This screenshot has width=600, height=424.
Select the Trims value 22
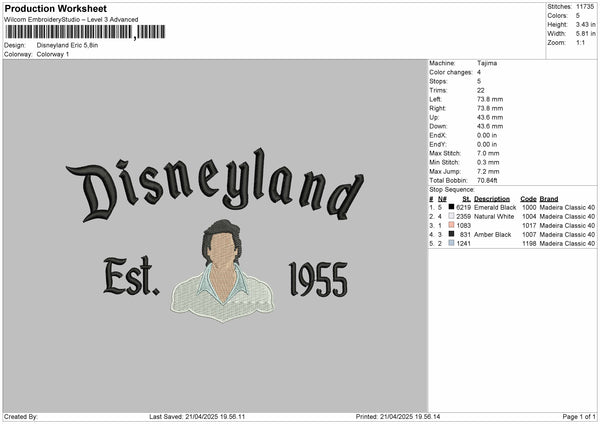point(481,90)
